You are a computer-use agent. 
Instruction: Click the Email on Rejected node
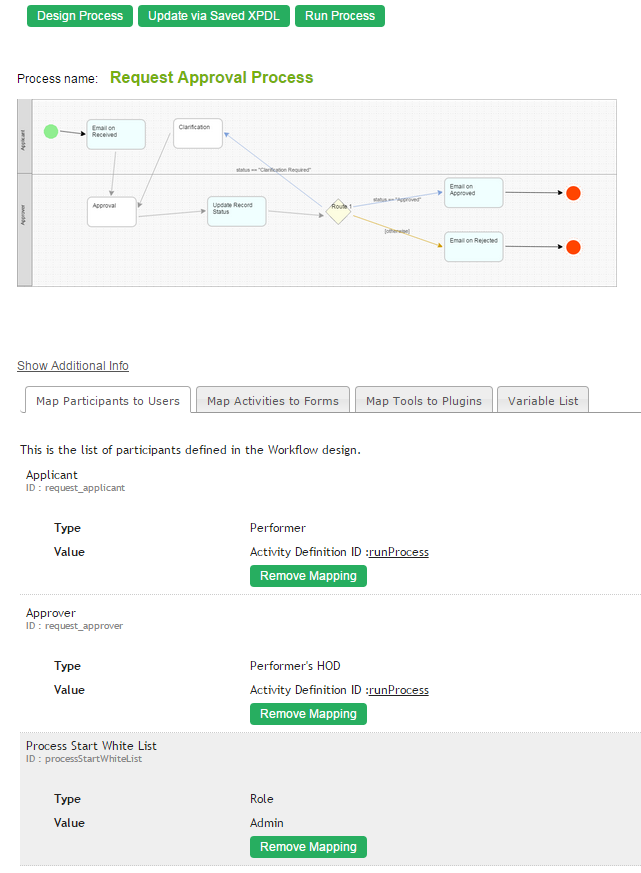click(x=473, y=247)
